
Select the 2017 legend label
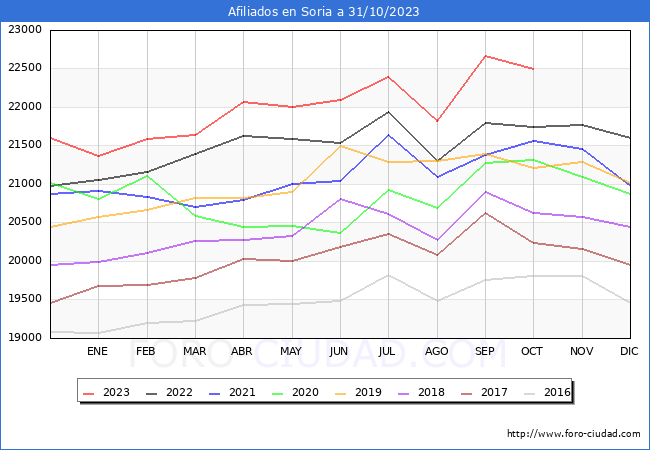click(x=494, y=392)
